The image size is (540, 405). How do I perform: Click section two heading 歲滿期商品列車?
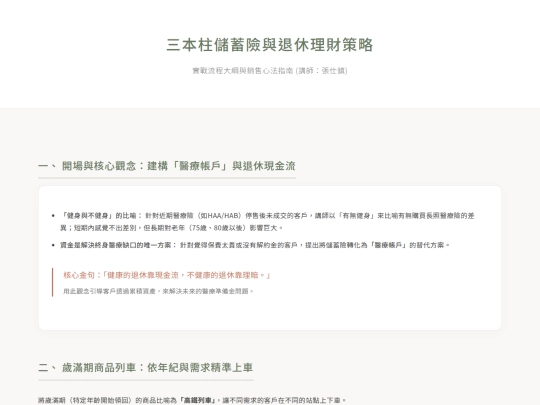146,367
